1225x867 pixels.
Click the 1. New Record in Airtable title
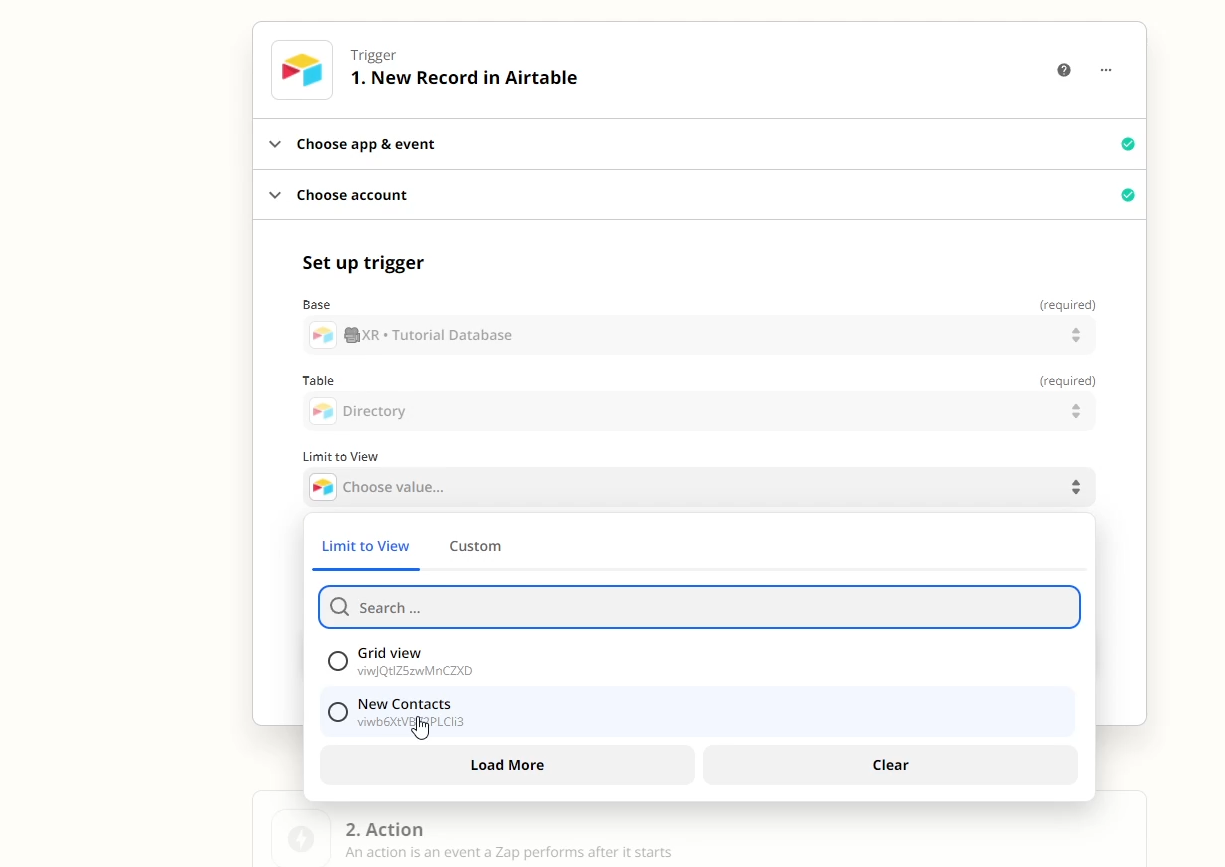464,78
